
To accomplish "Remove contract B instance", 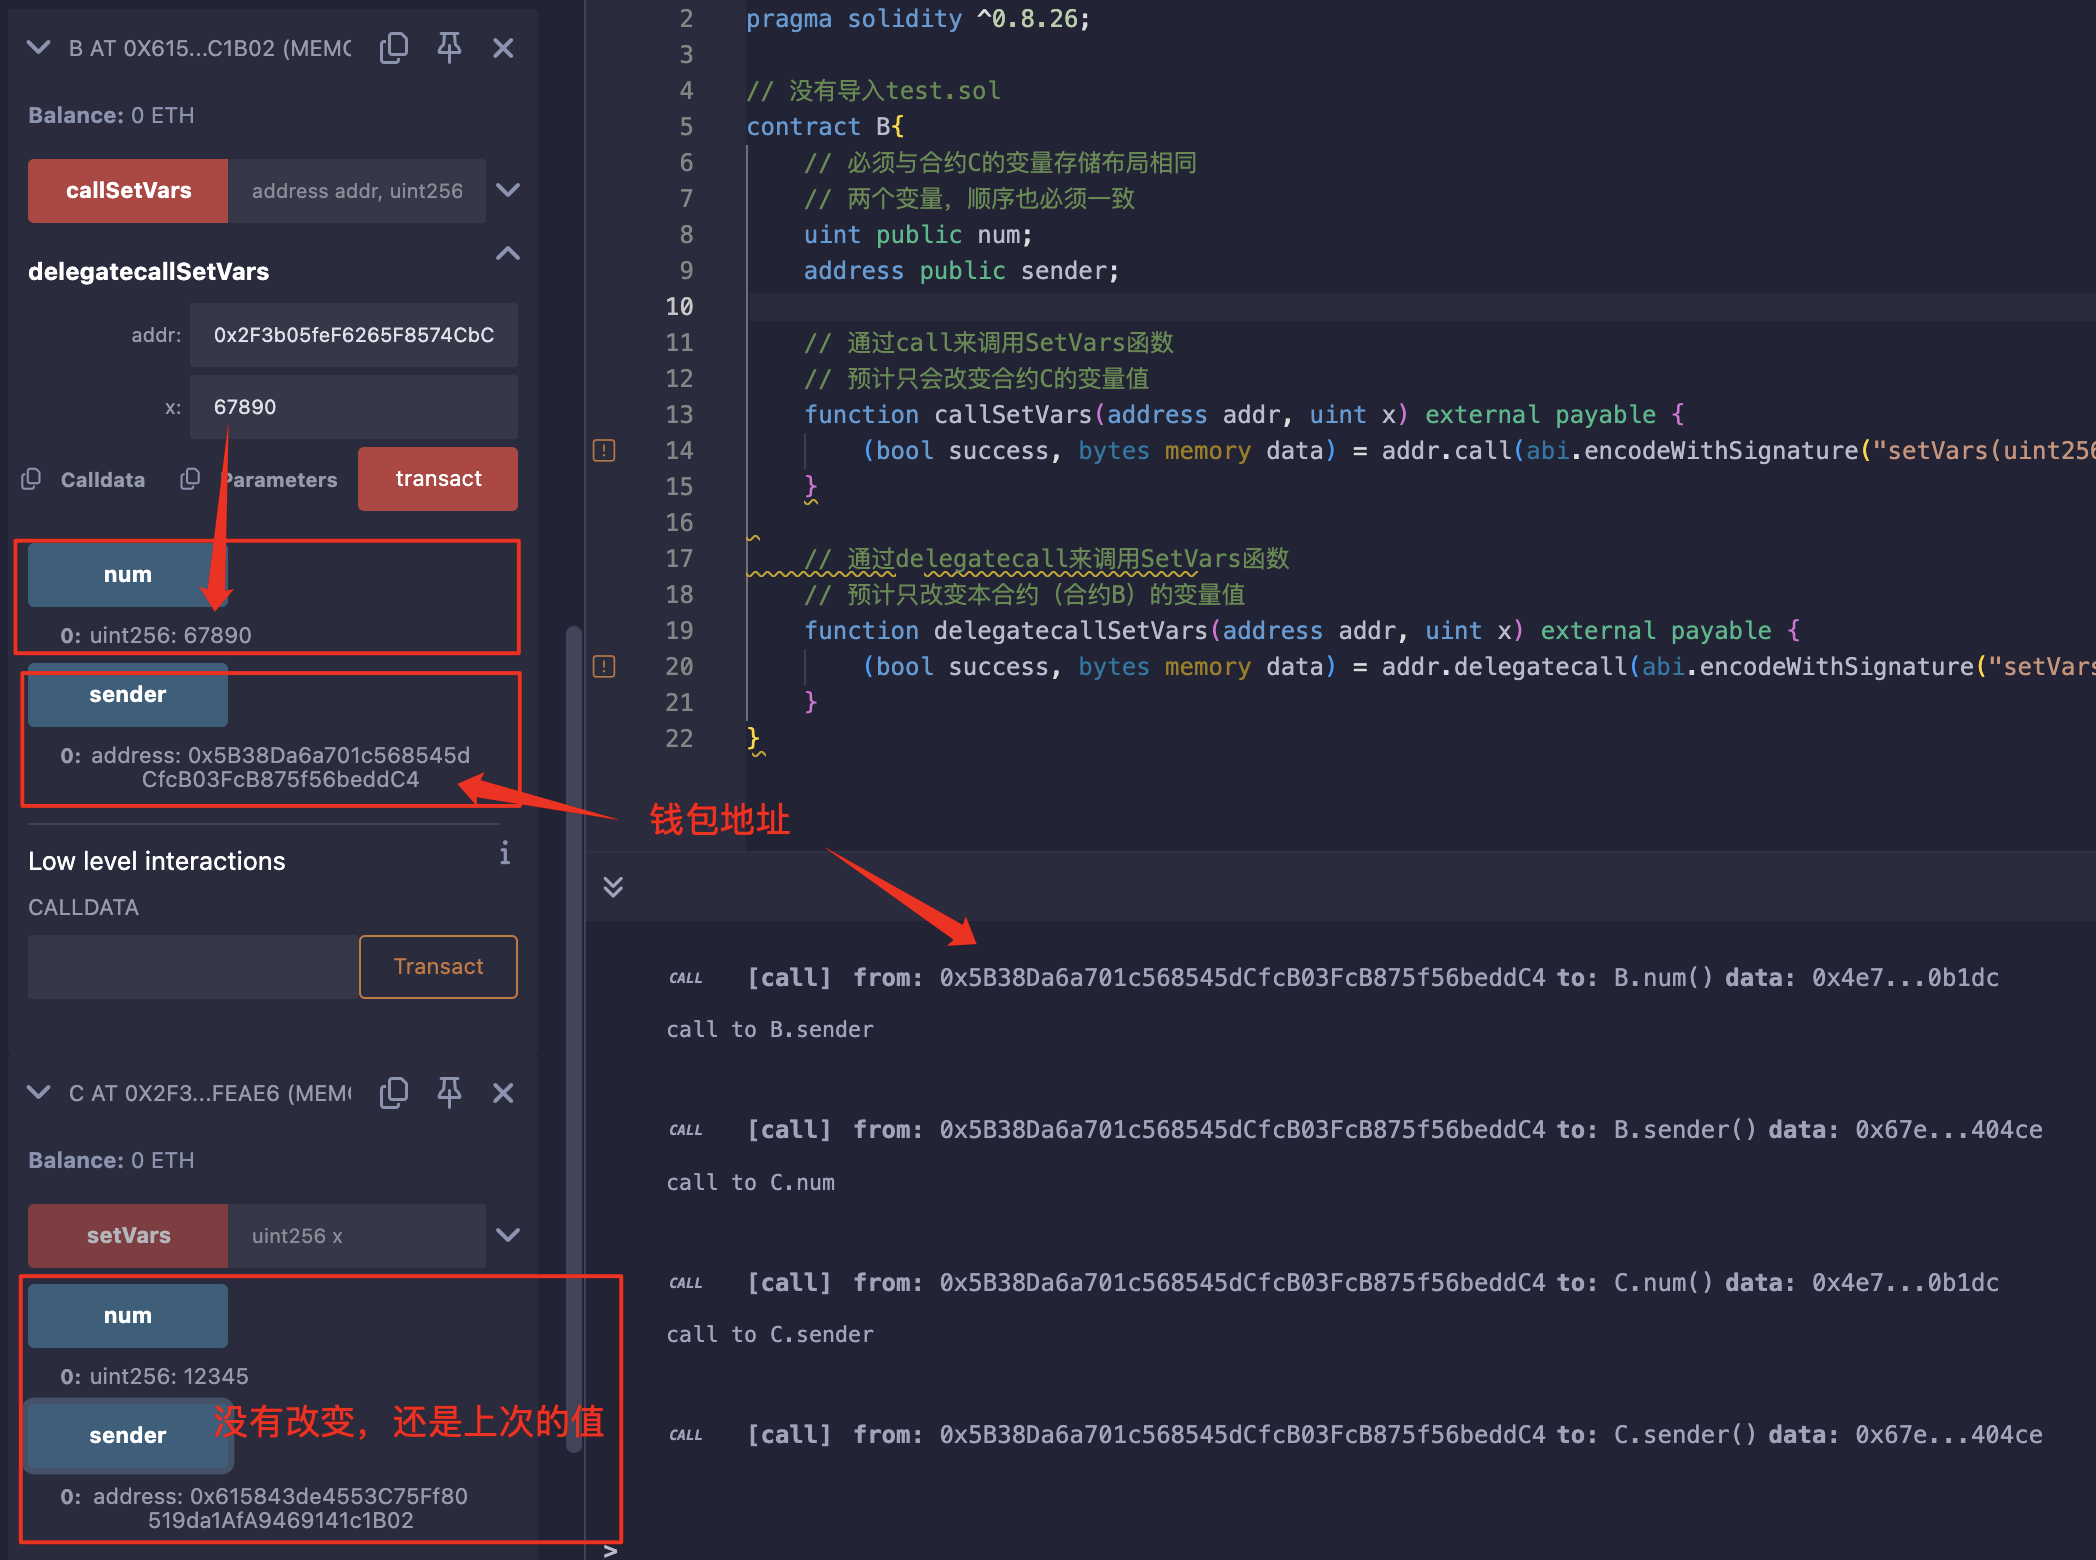I will click(x=503, y=48).
